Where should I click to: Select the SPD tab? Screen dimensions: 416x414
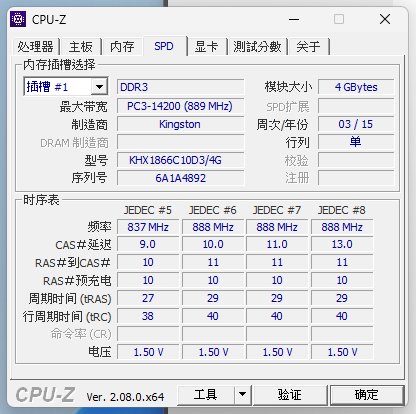click(x=164, y=46)
